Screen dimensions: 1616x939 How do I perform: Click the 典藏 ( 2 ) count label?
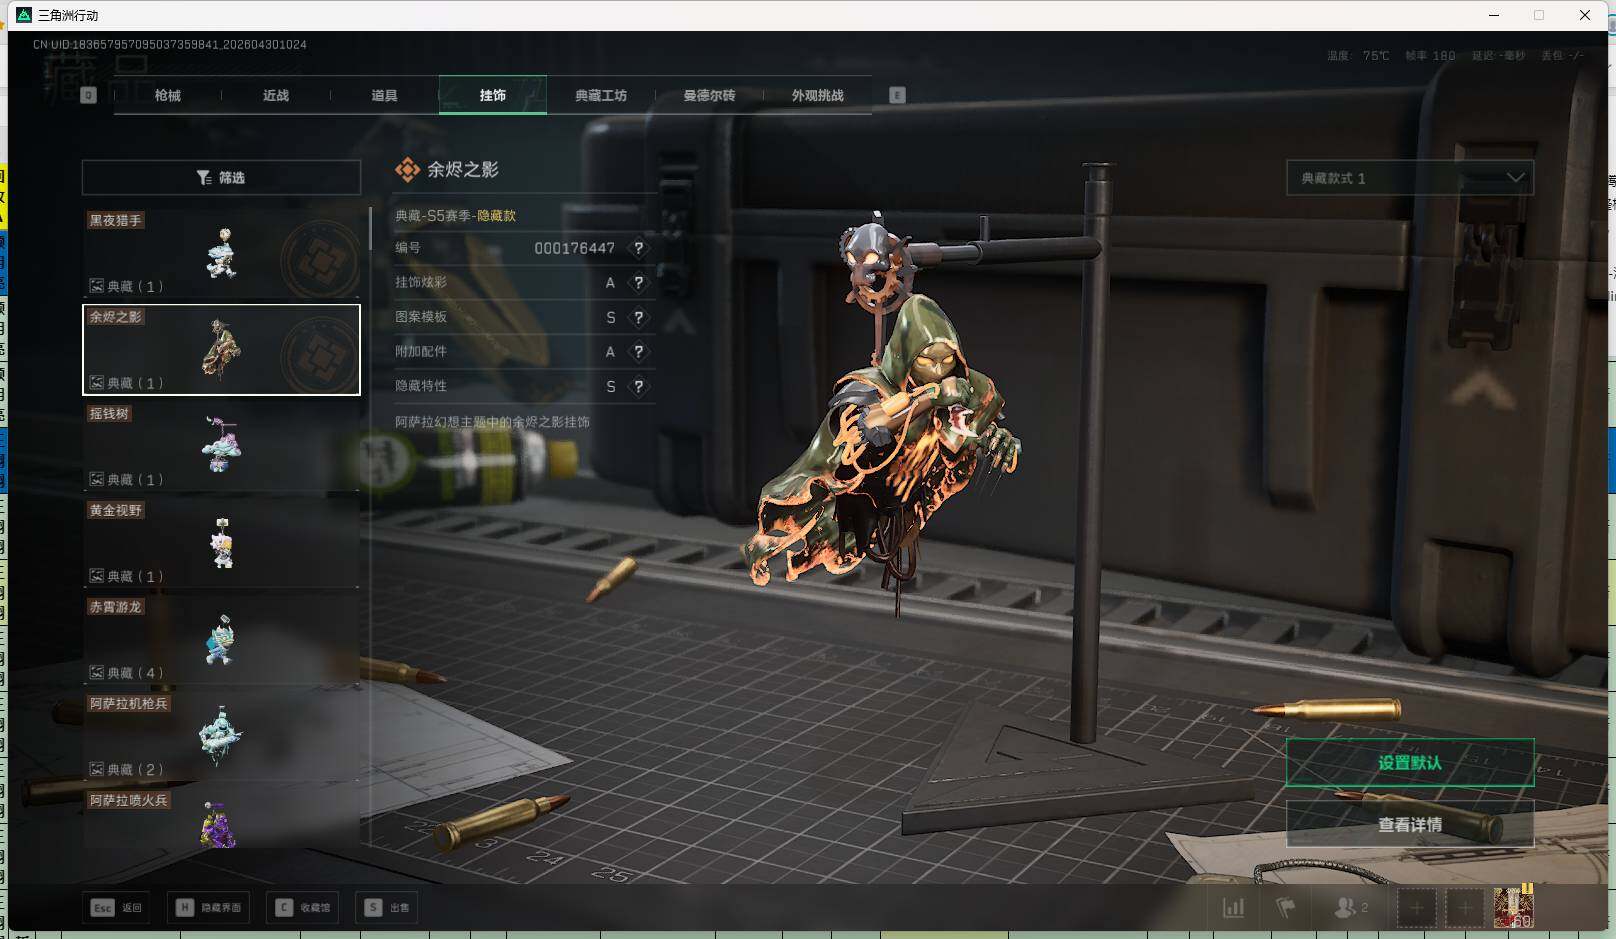click(135, 769)
